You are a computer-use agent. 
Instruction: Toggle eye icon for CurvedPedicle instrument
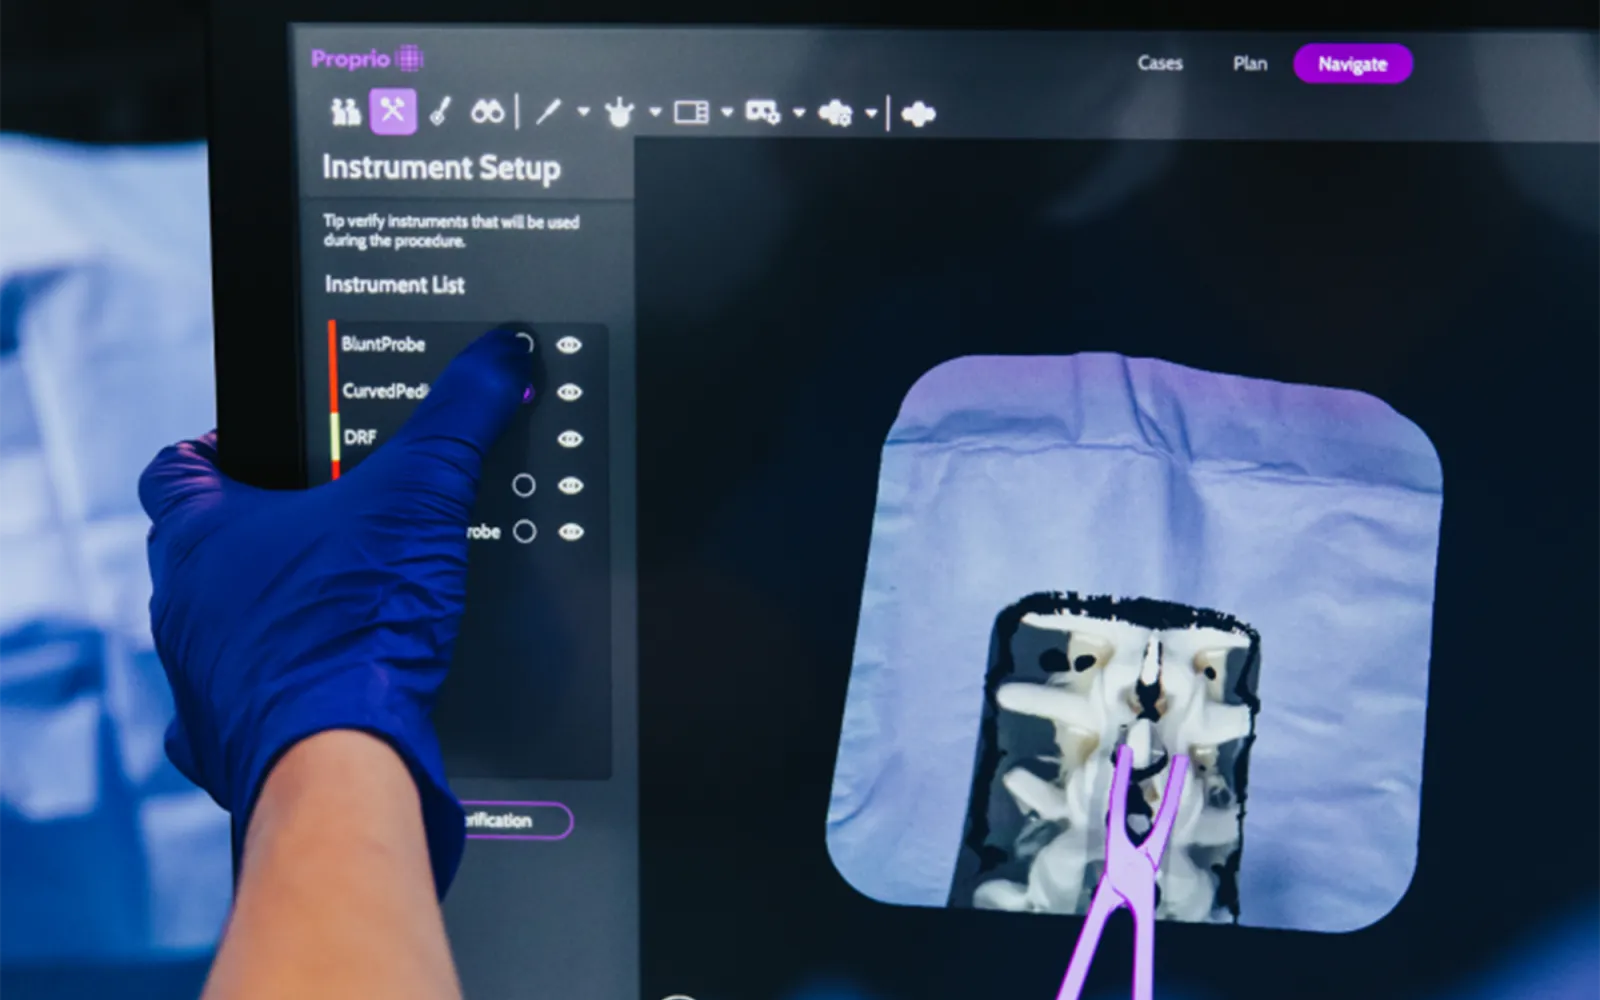(x=570, y=392)
